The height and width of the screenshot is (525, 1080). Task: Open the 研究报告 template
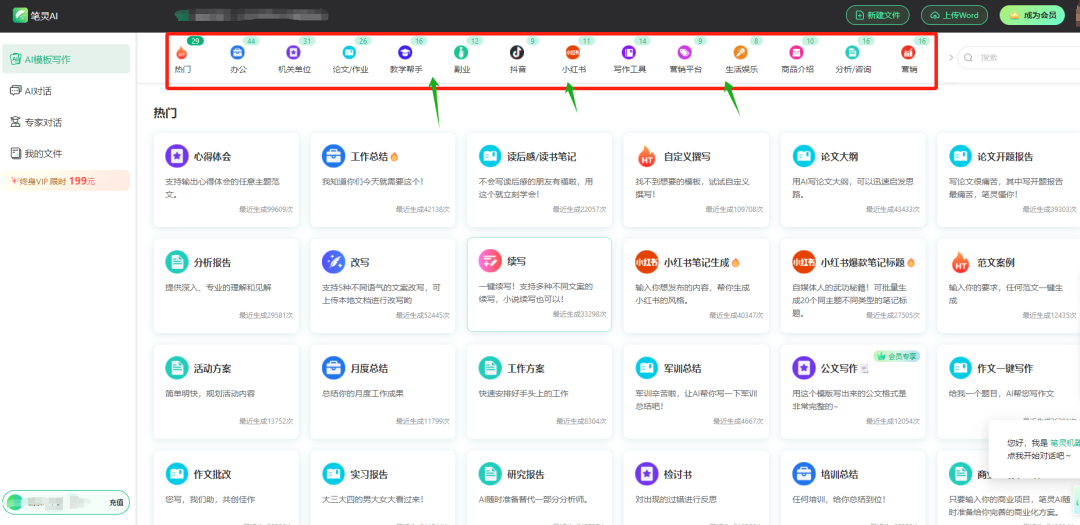pos(539,488)
